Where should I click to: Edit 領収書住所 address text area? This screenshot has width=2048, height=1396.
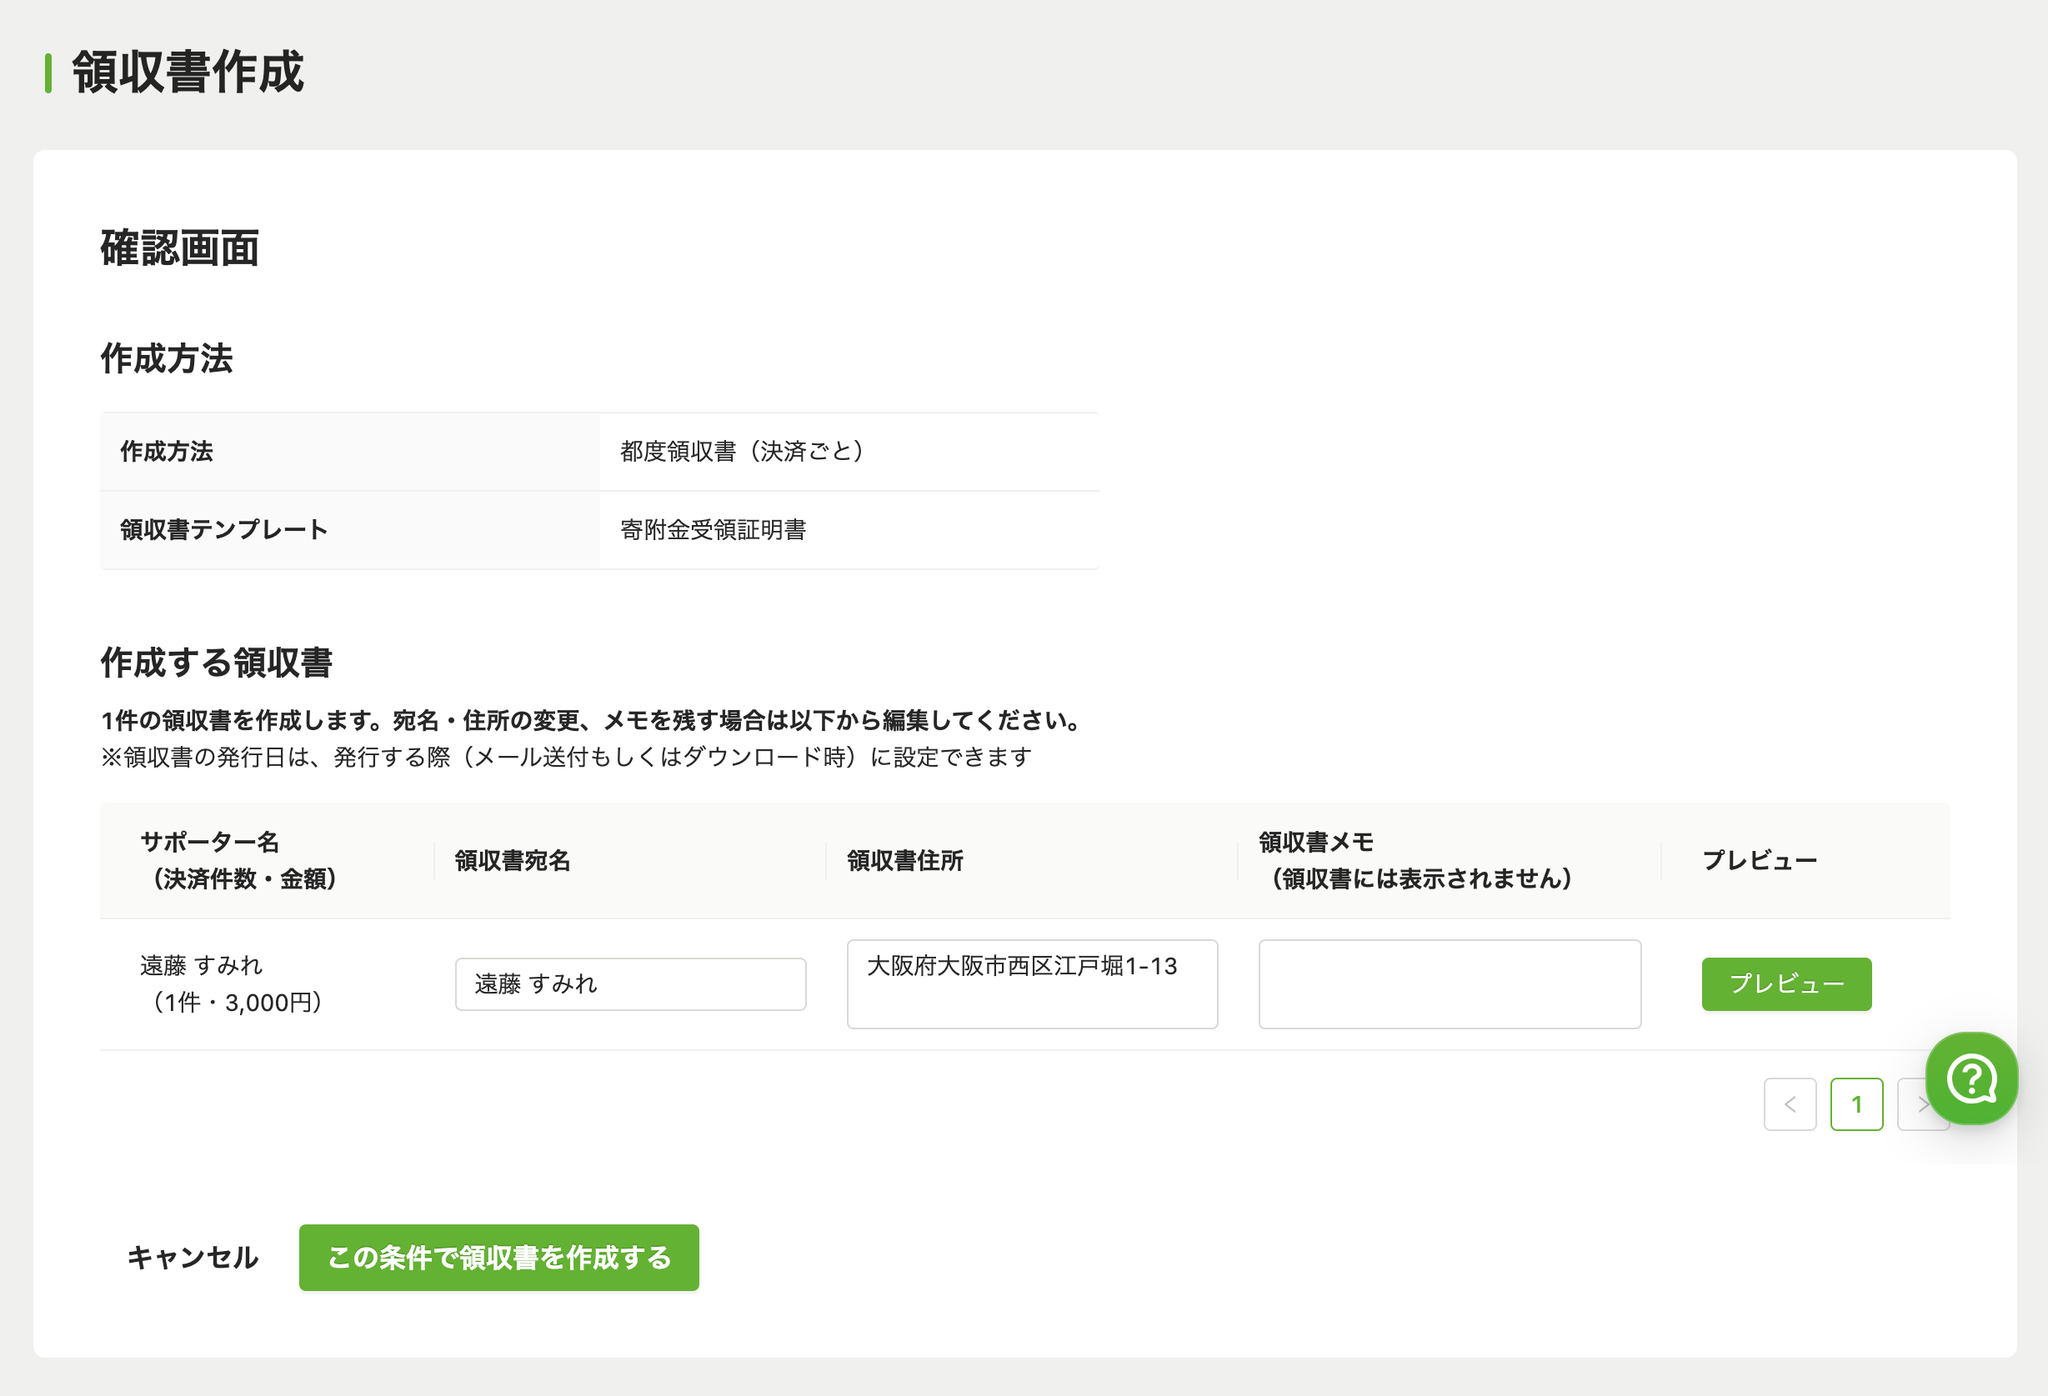coord(1032,984)
